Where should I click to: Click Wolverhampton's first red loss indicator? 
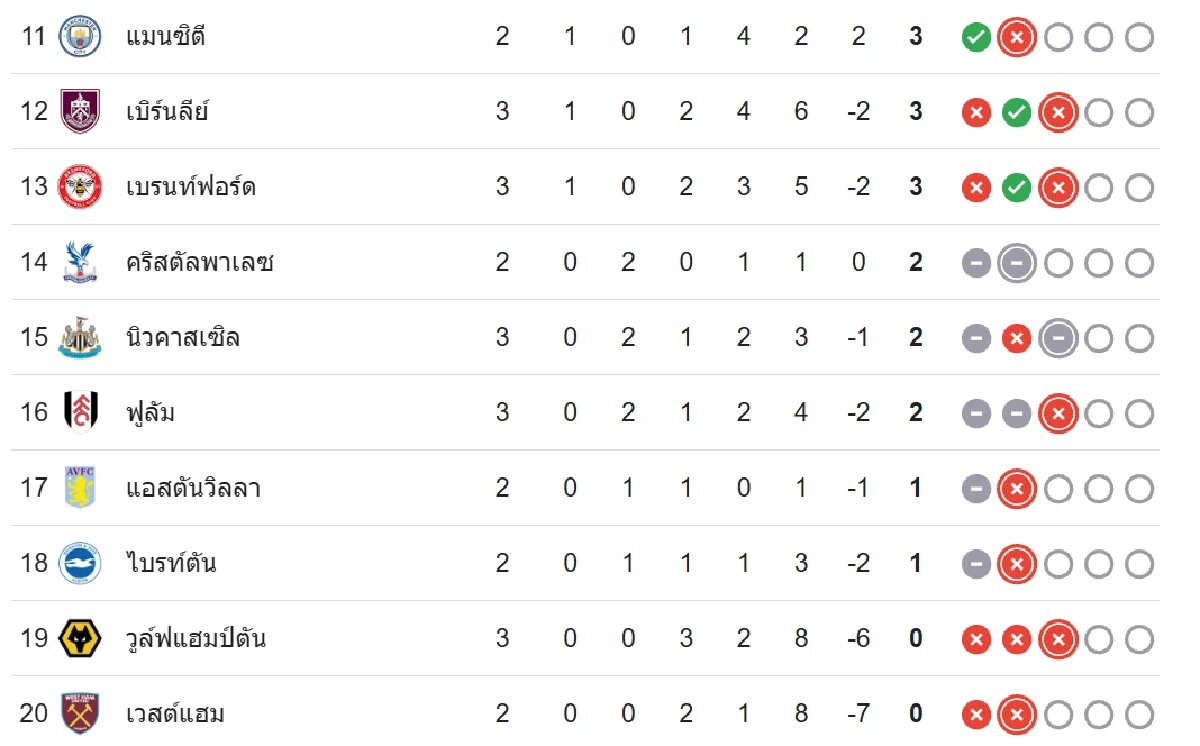[x=976, y=640]
